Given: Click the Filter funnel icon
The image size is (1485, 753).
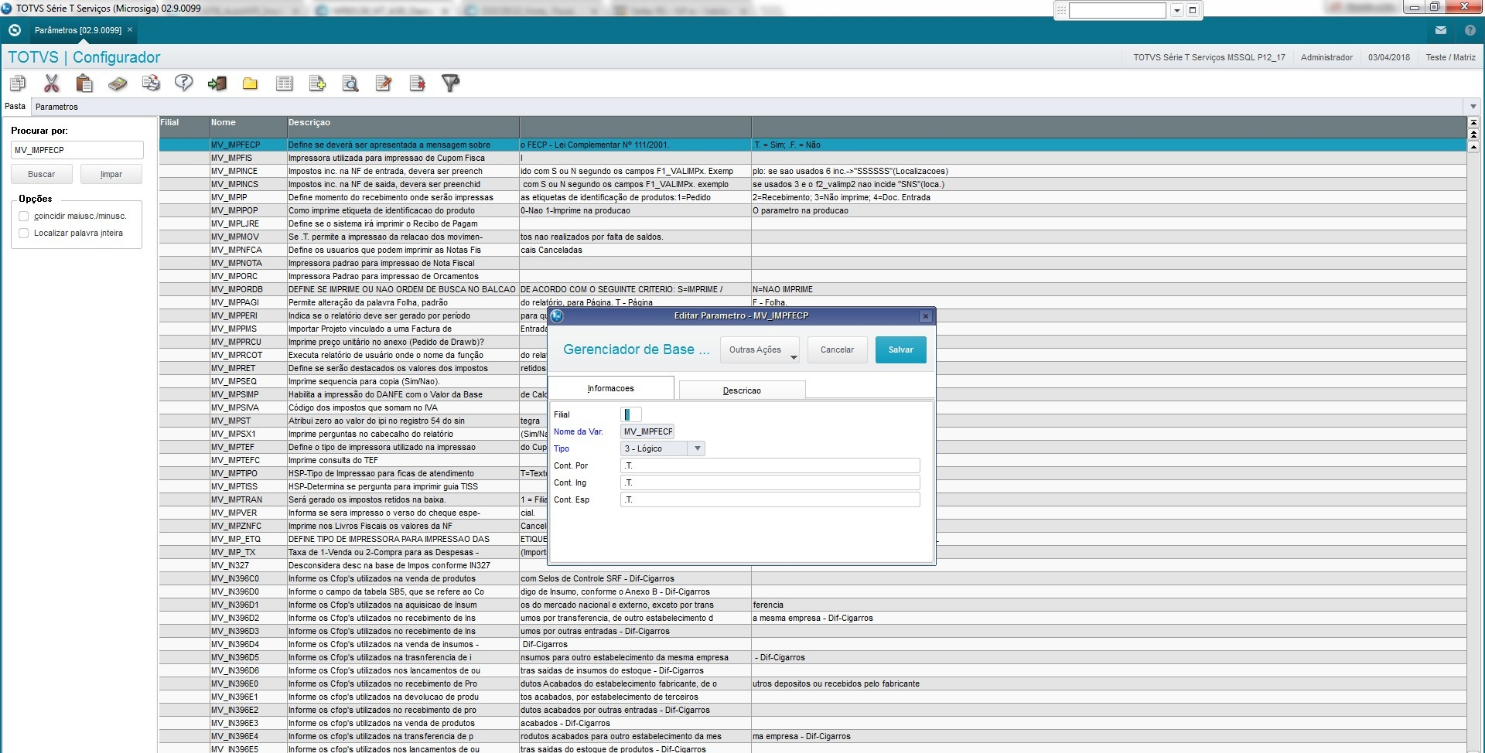Looking at the screenshot, I should coord(451,83).
